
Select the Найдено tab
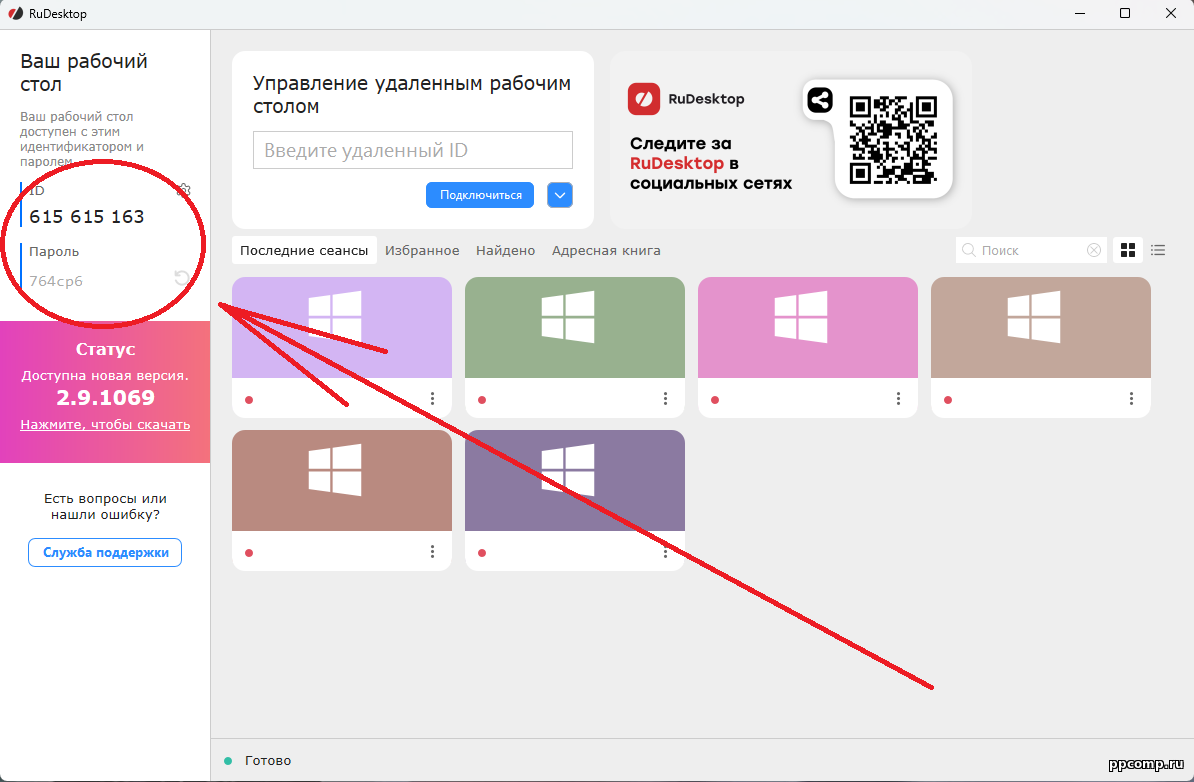[x=505, y=251]
